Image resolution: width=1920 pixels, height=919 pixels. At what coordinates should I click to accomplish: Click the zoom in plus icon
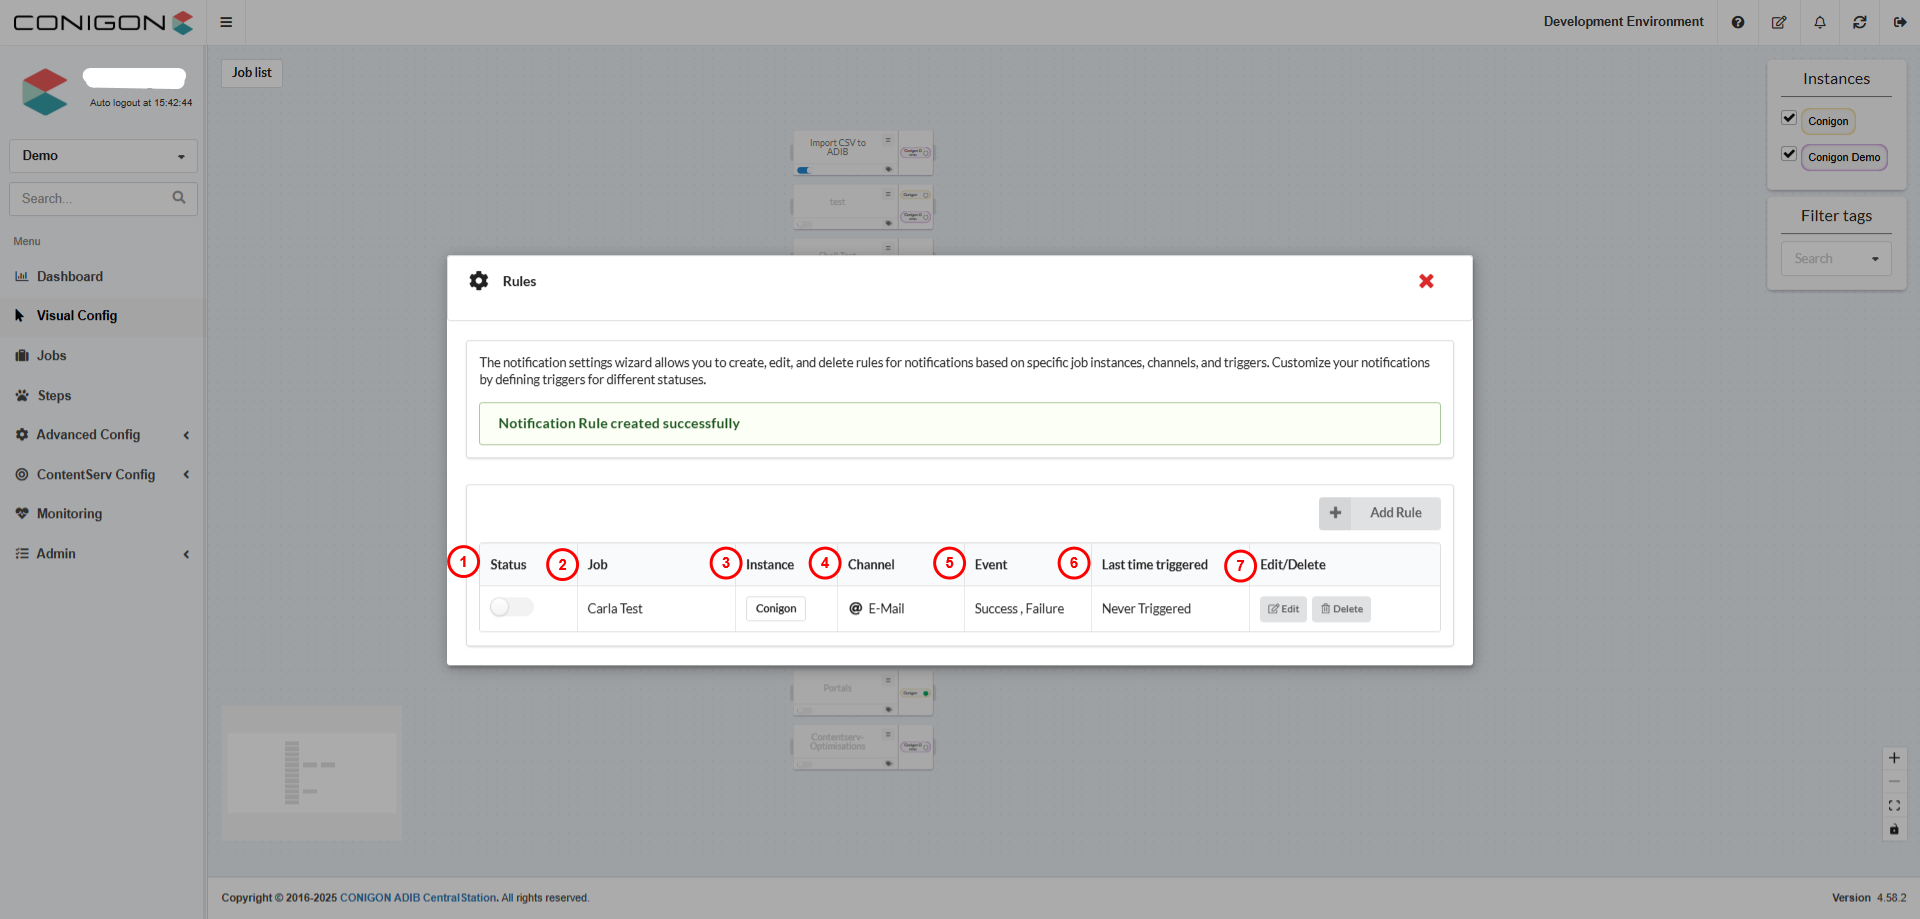(1894, 758)
